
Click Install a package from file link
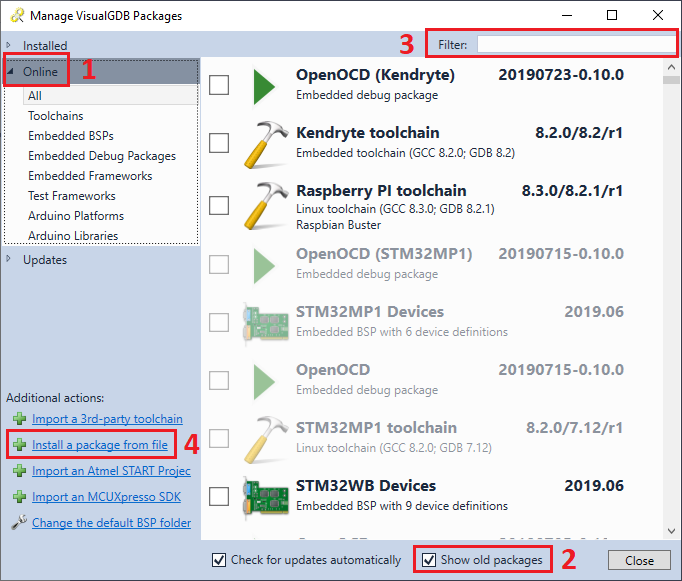click(100, 445)
